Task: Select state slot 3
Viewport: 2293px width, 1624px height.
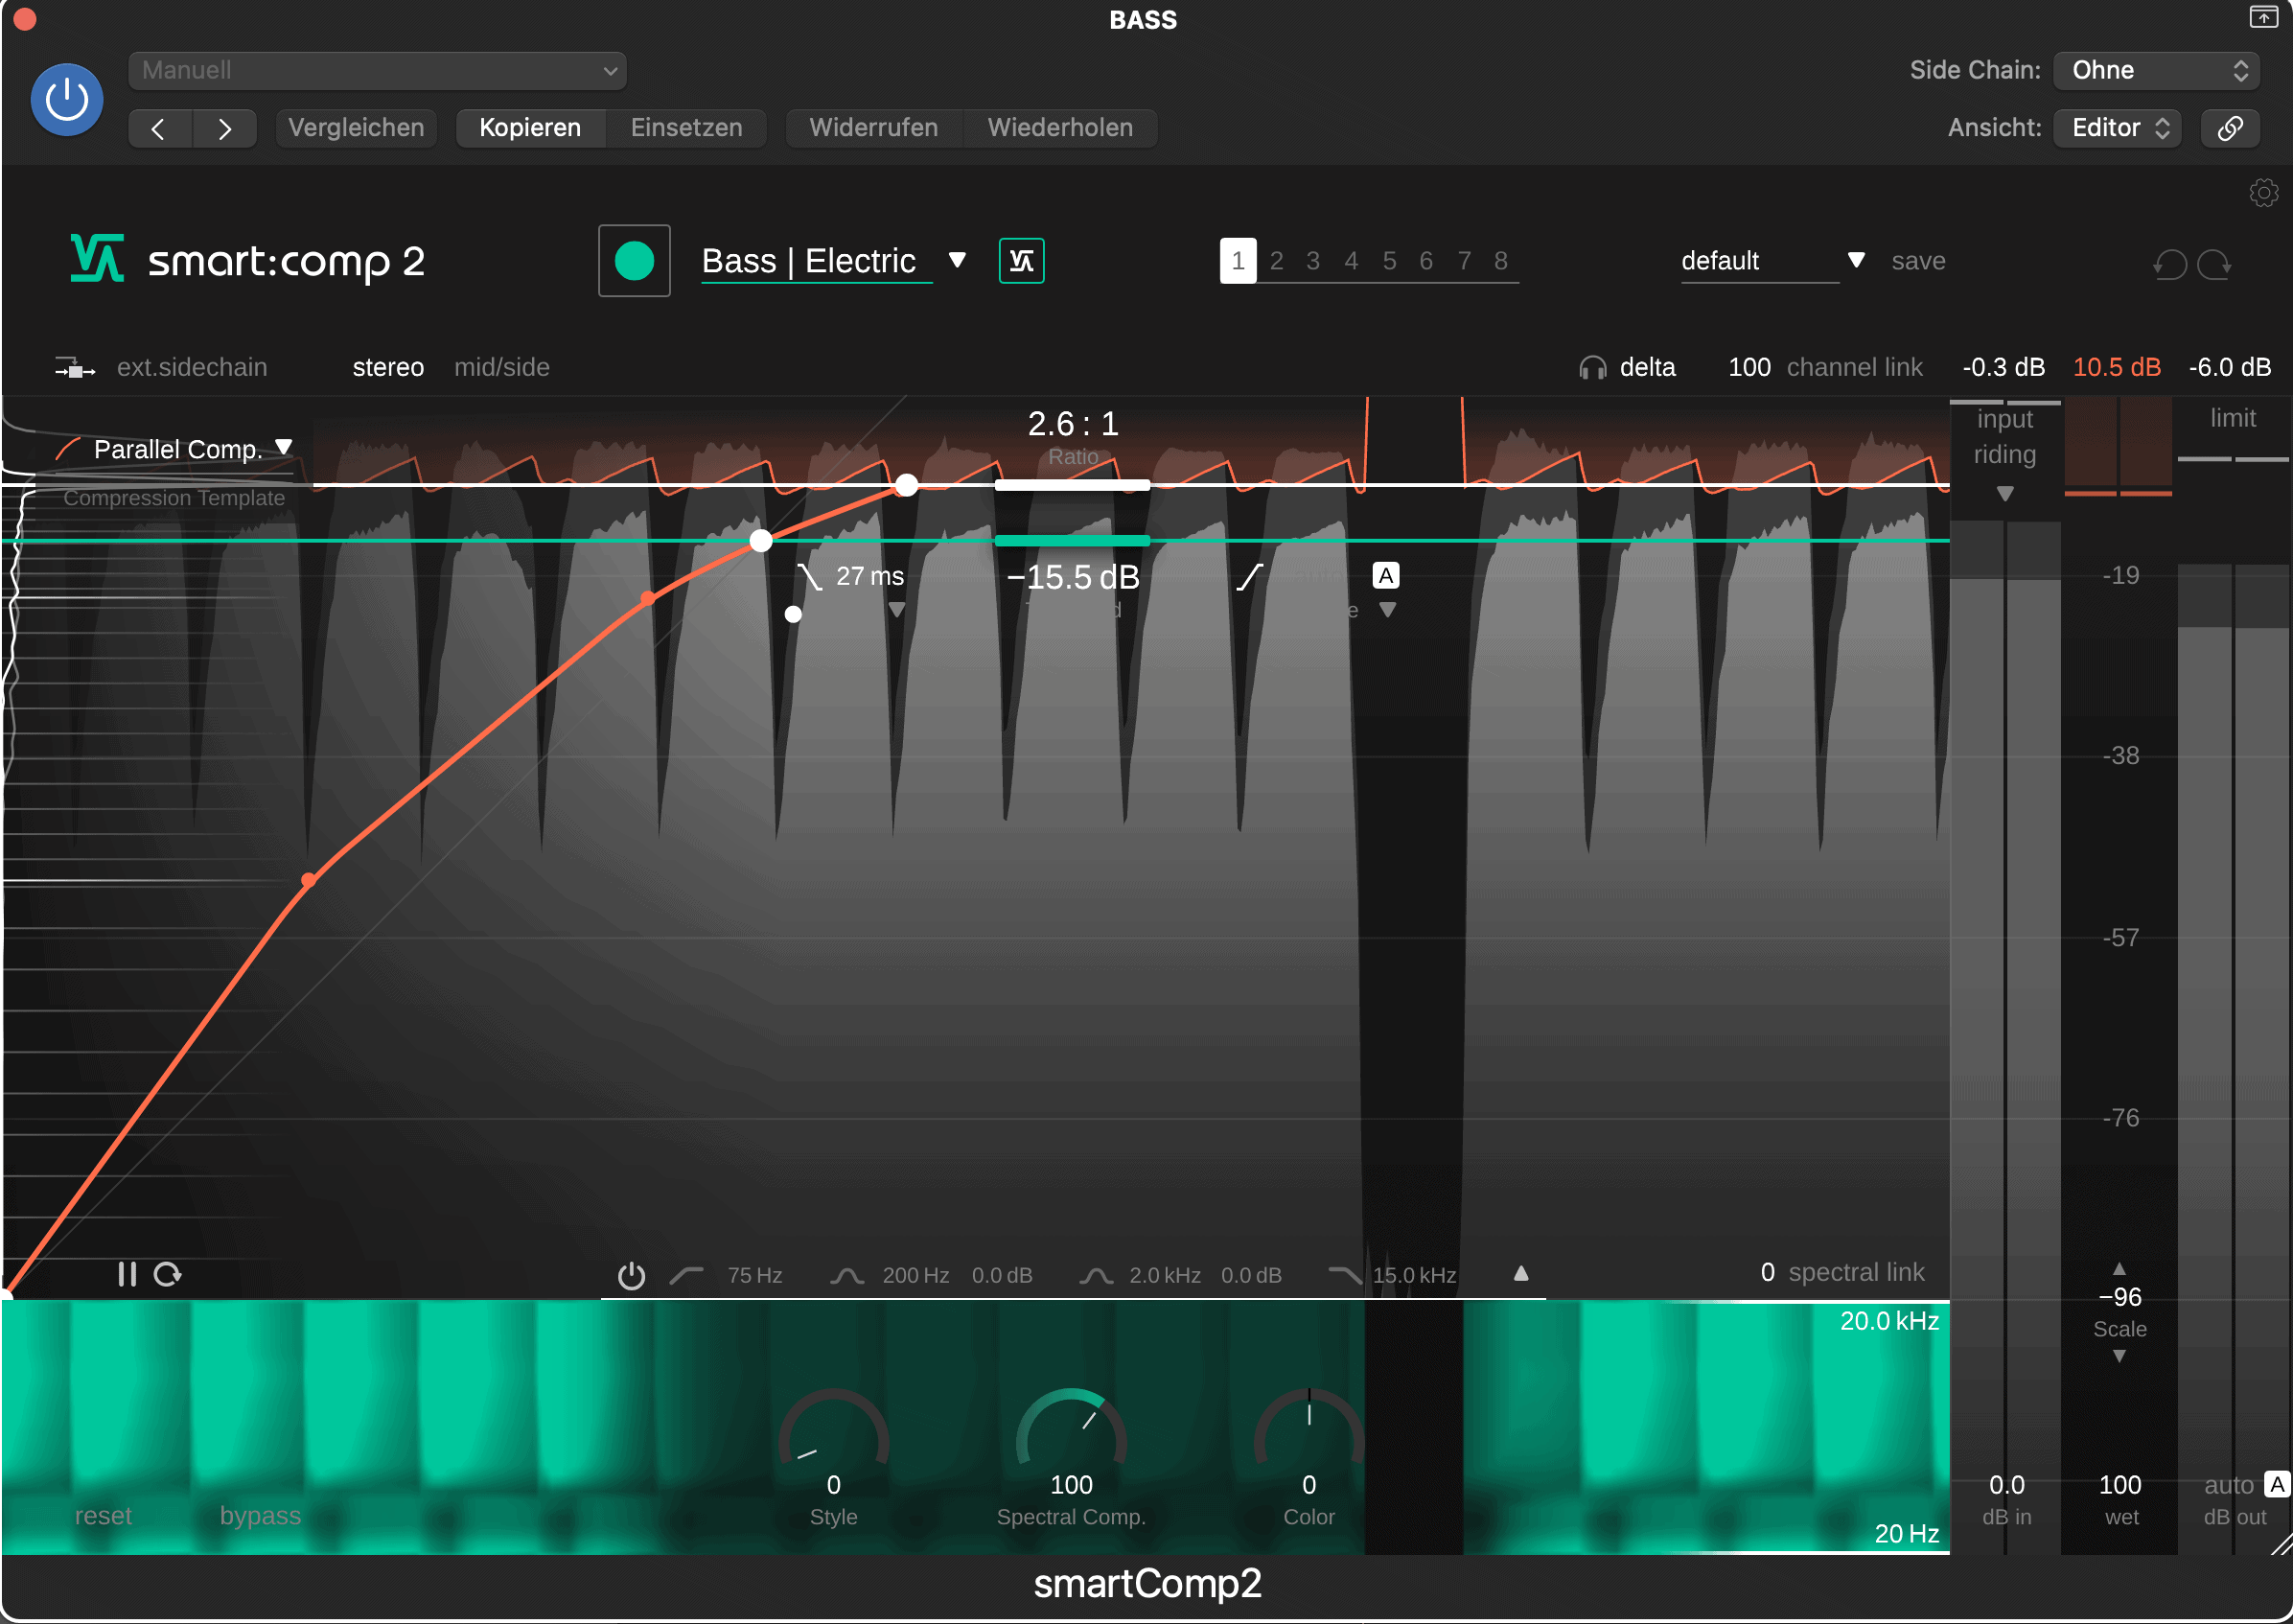Action: (x=1313, y=261)
